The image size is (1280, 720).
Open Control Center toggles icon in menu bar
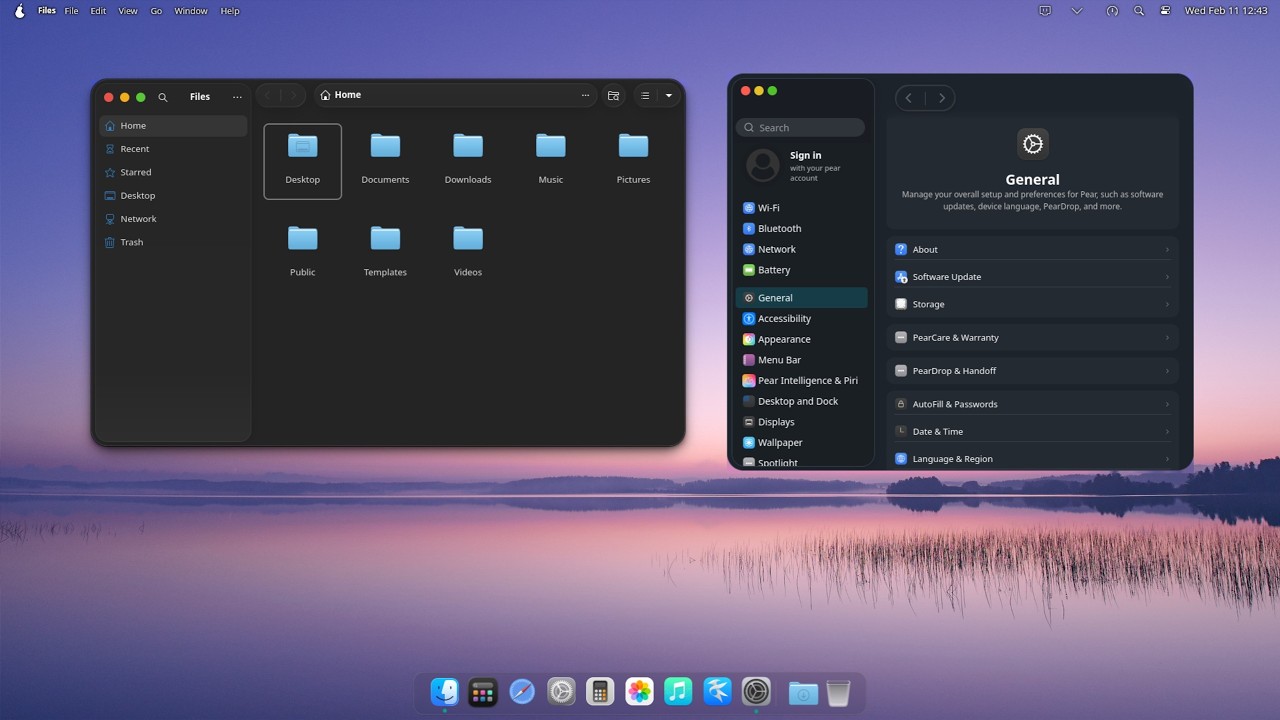[1165, 11]
